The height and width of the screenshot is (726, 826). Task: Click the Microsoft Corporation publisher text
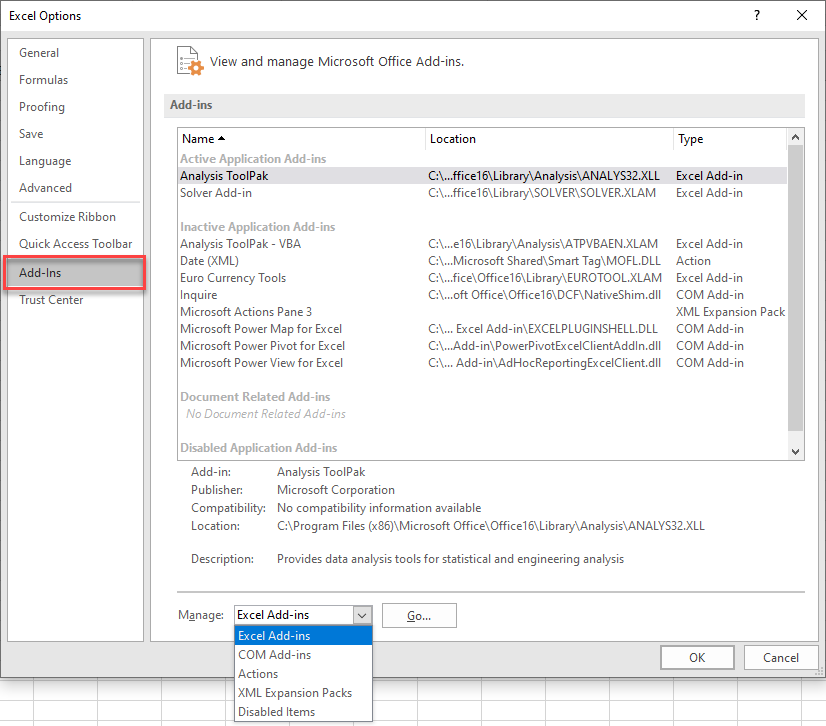(336, 490)
